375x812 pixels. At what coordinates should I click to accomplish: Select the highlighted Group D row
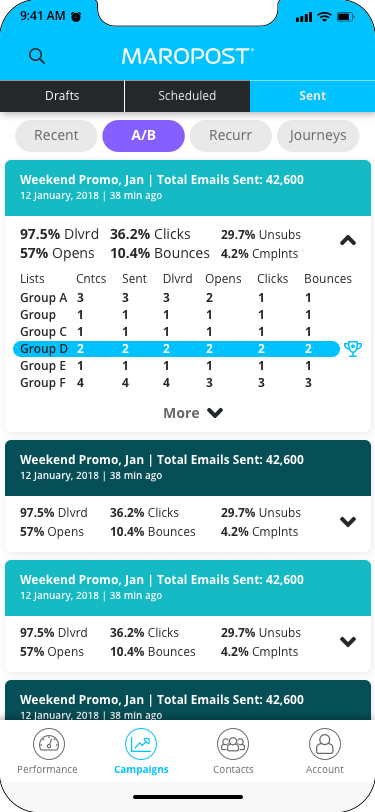click(x=177, y=349)
